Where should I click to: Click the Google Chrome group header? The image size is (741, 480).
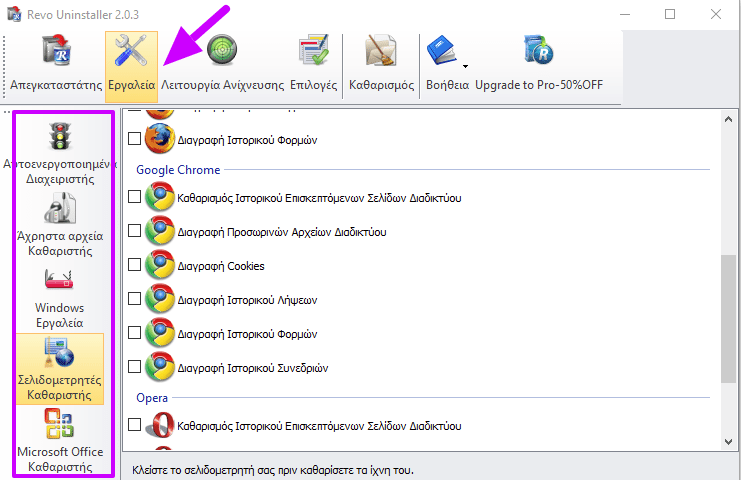(178, 170)
